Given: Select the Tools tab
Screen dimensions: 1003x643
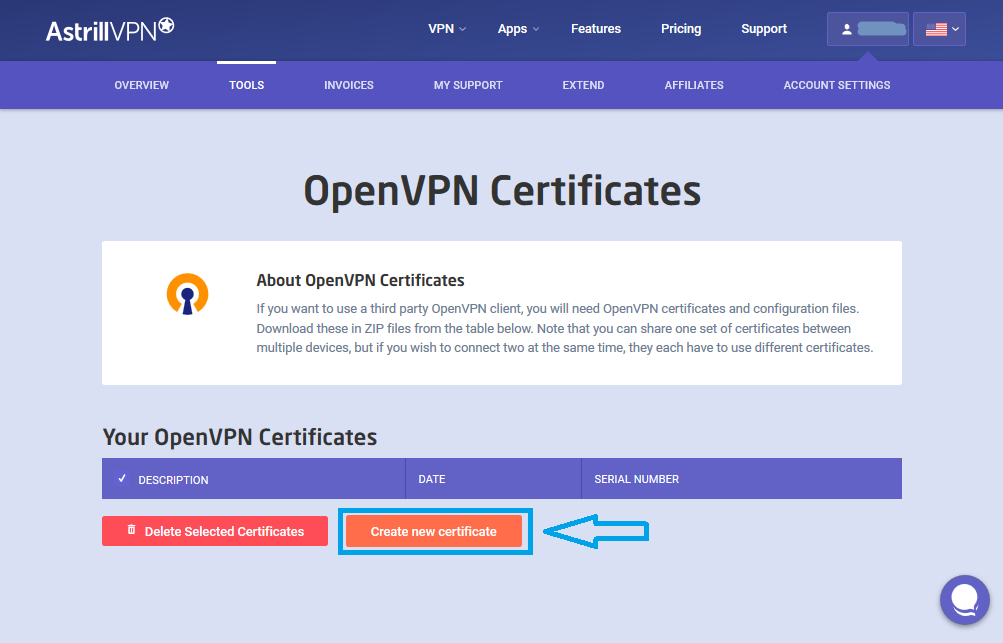Looking at the screenshot, I should 246,85.
